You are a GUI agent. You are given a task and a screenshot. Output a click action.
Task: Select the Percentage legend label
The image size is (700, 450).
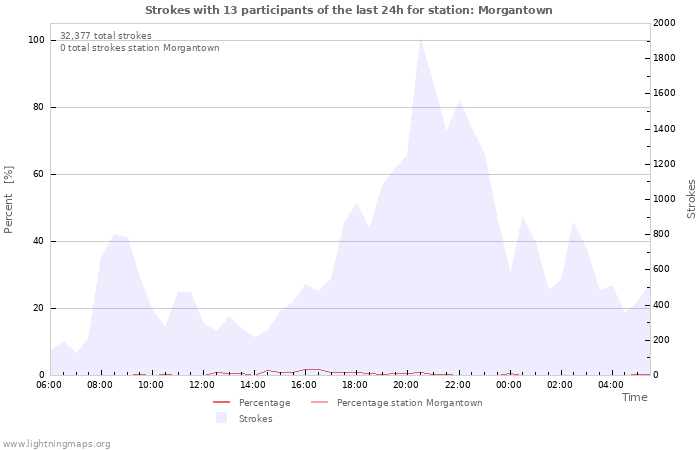click(264, 403)
